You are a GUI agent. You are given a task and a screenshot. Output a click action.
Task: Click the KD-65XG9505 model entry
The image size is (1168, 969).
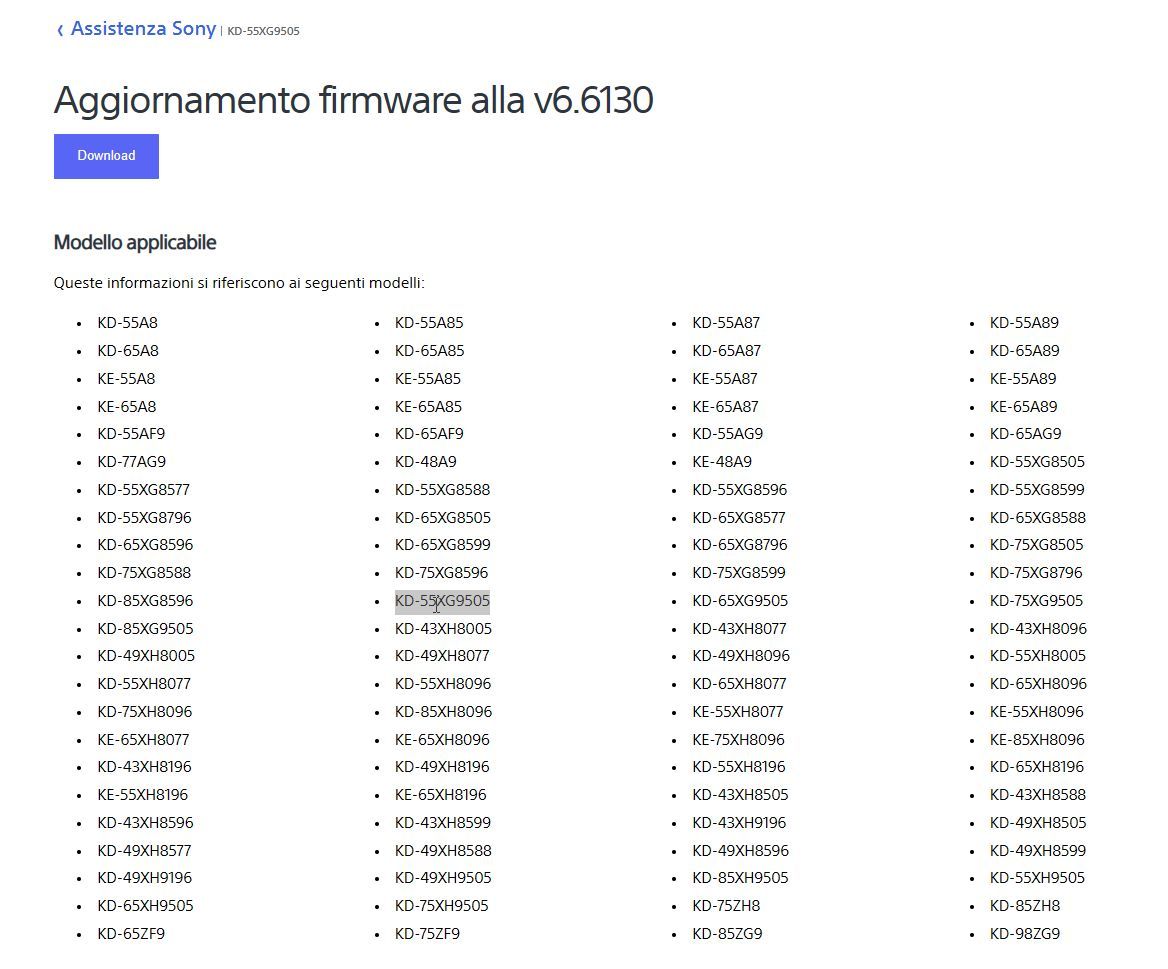(x=740, y=601)
